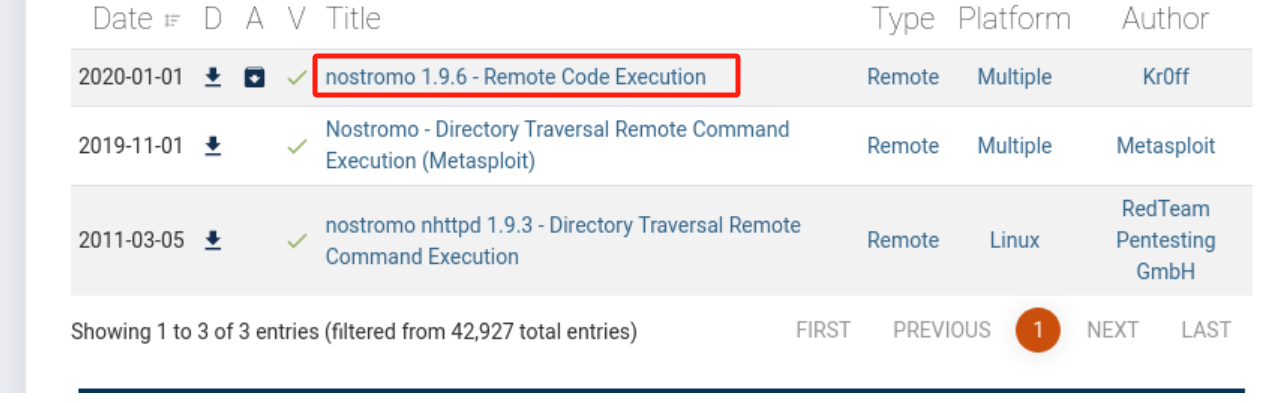Download the nostromo 1.9.6 exploit
Image resolution: width=1270 pixels, height=403 pixels.
point(212,77)
